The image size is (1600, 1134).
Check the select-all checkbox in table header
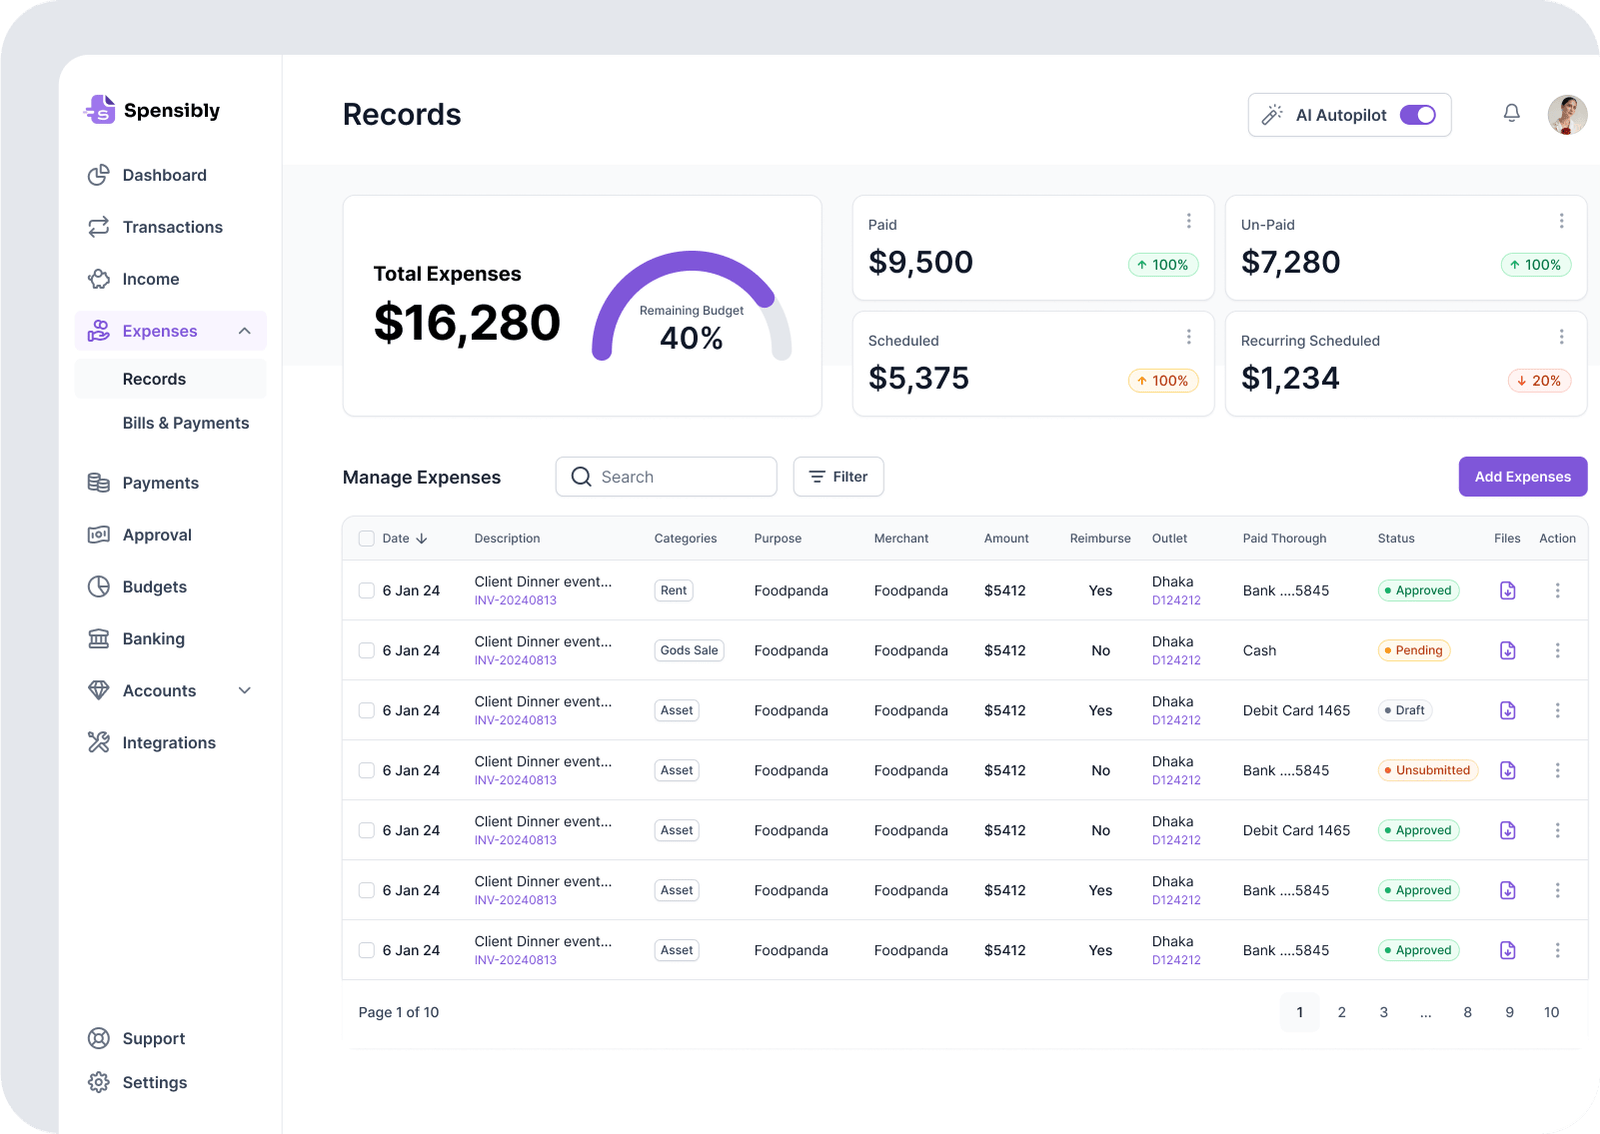tap(366, 539)
